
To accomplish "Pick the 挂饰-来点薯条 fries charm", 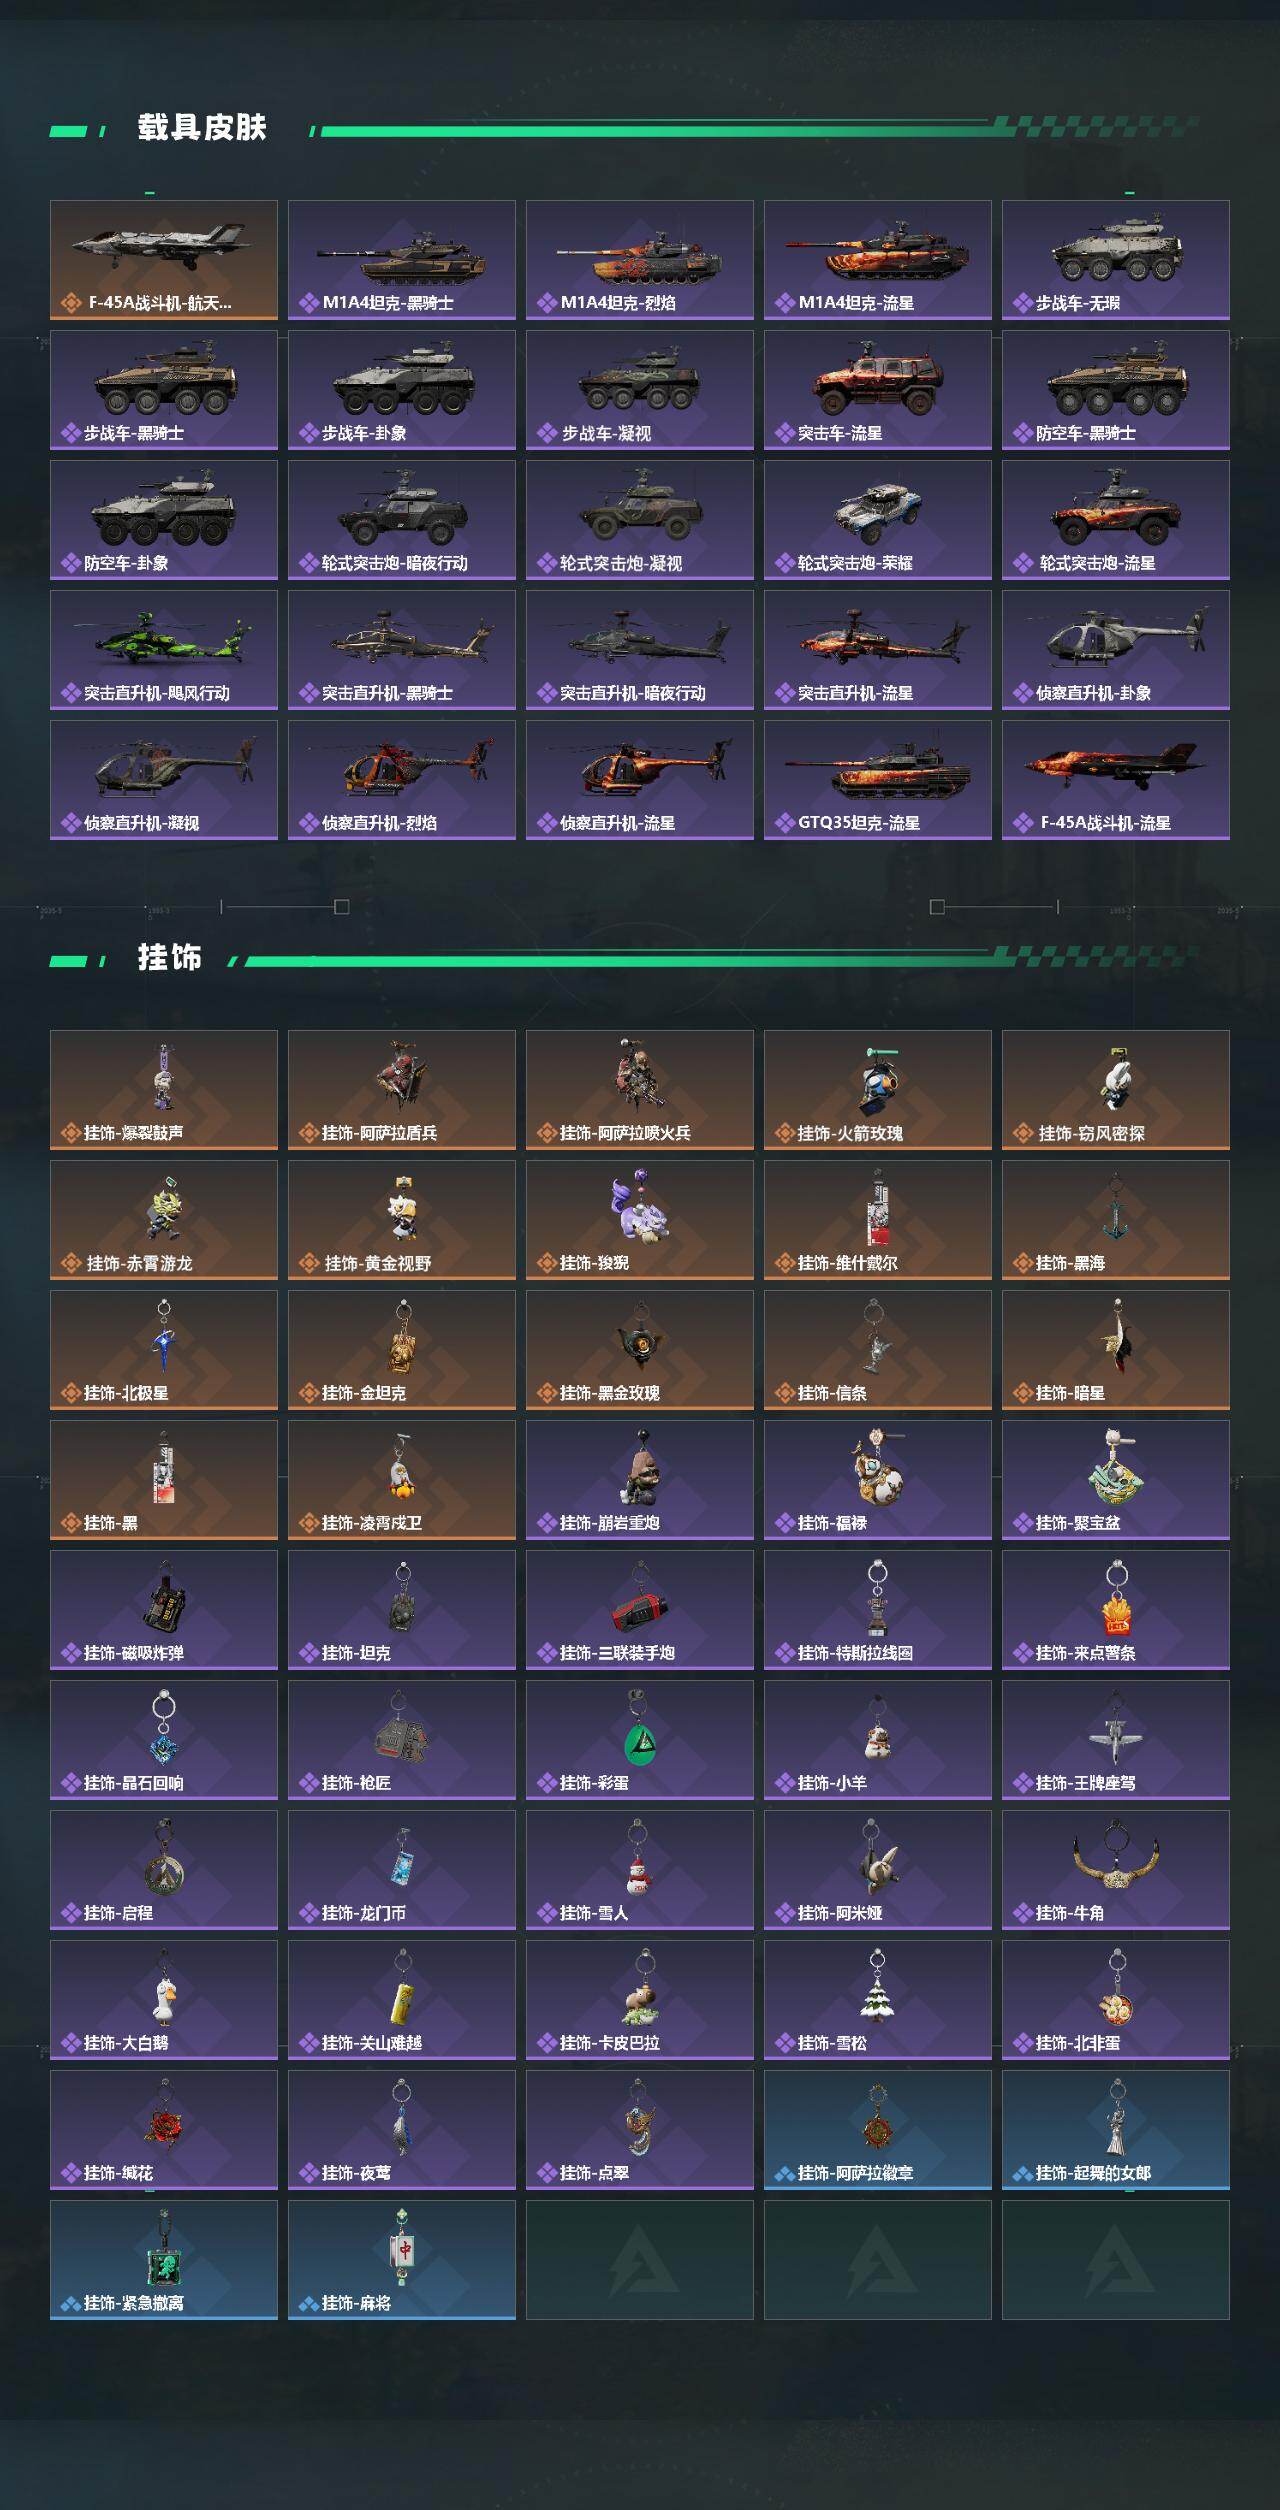I will coord(1116,1610).
